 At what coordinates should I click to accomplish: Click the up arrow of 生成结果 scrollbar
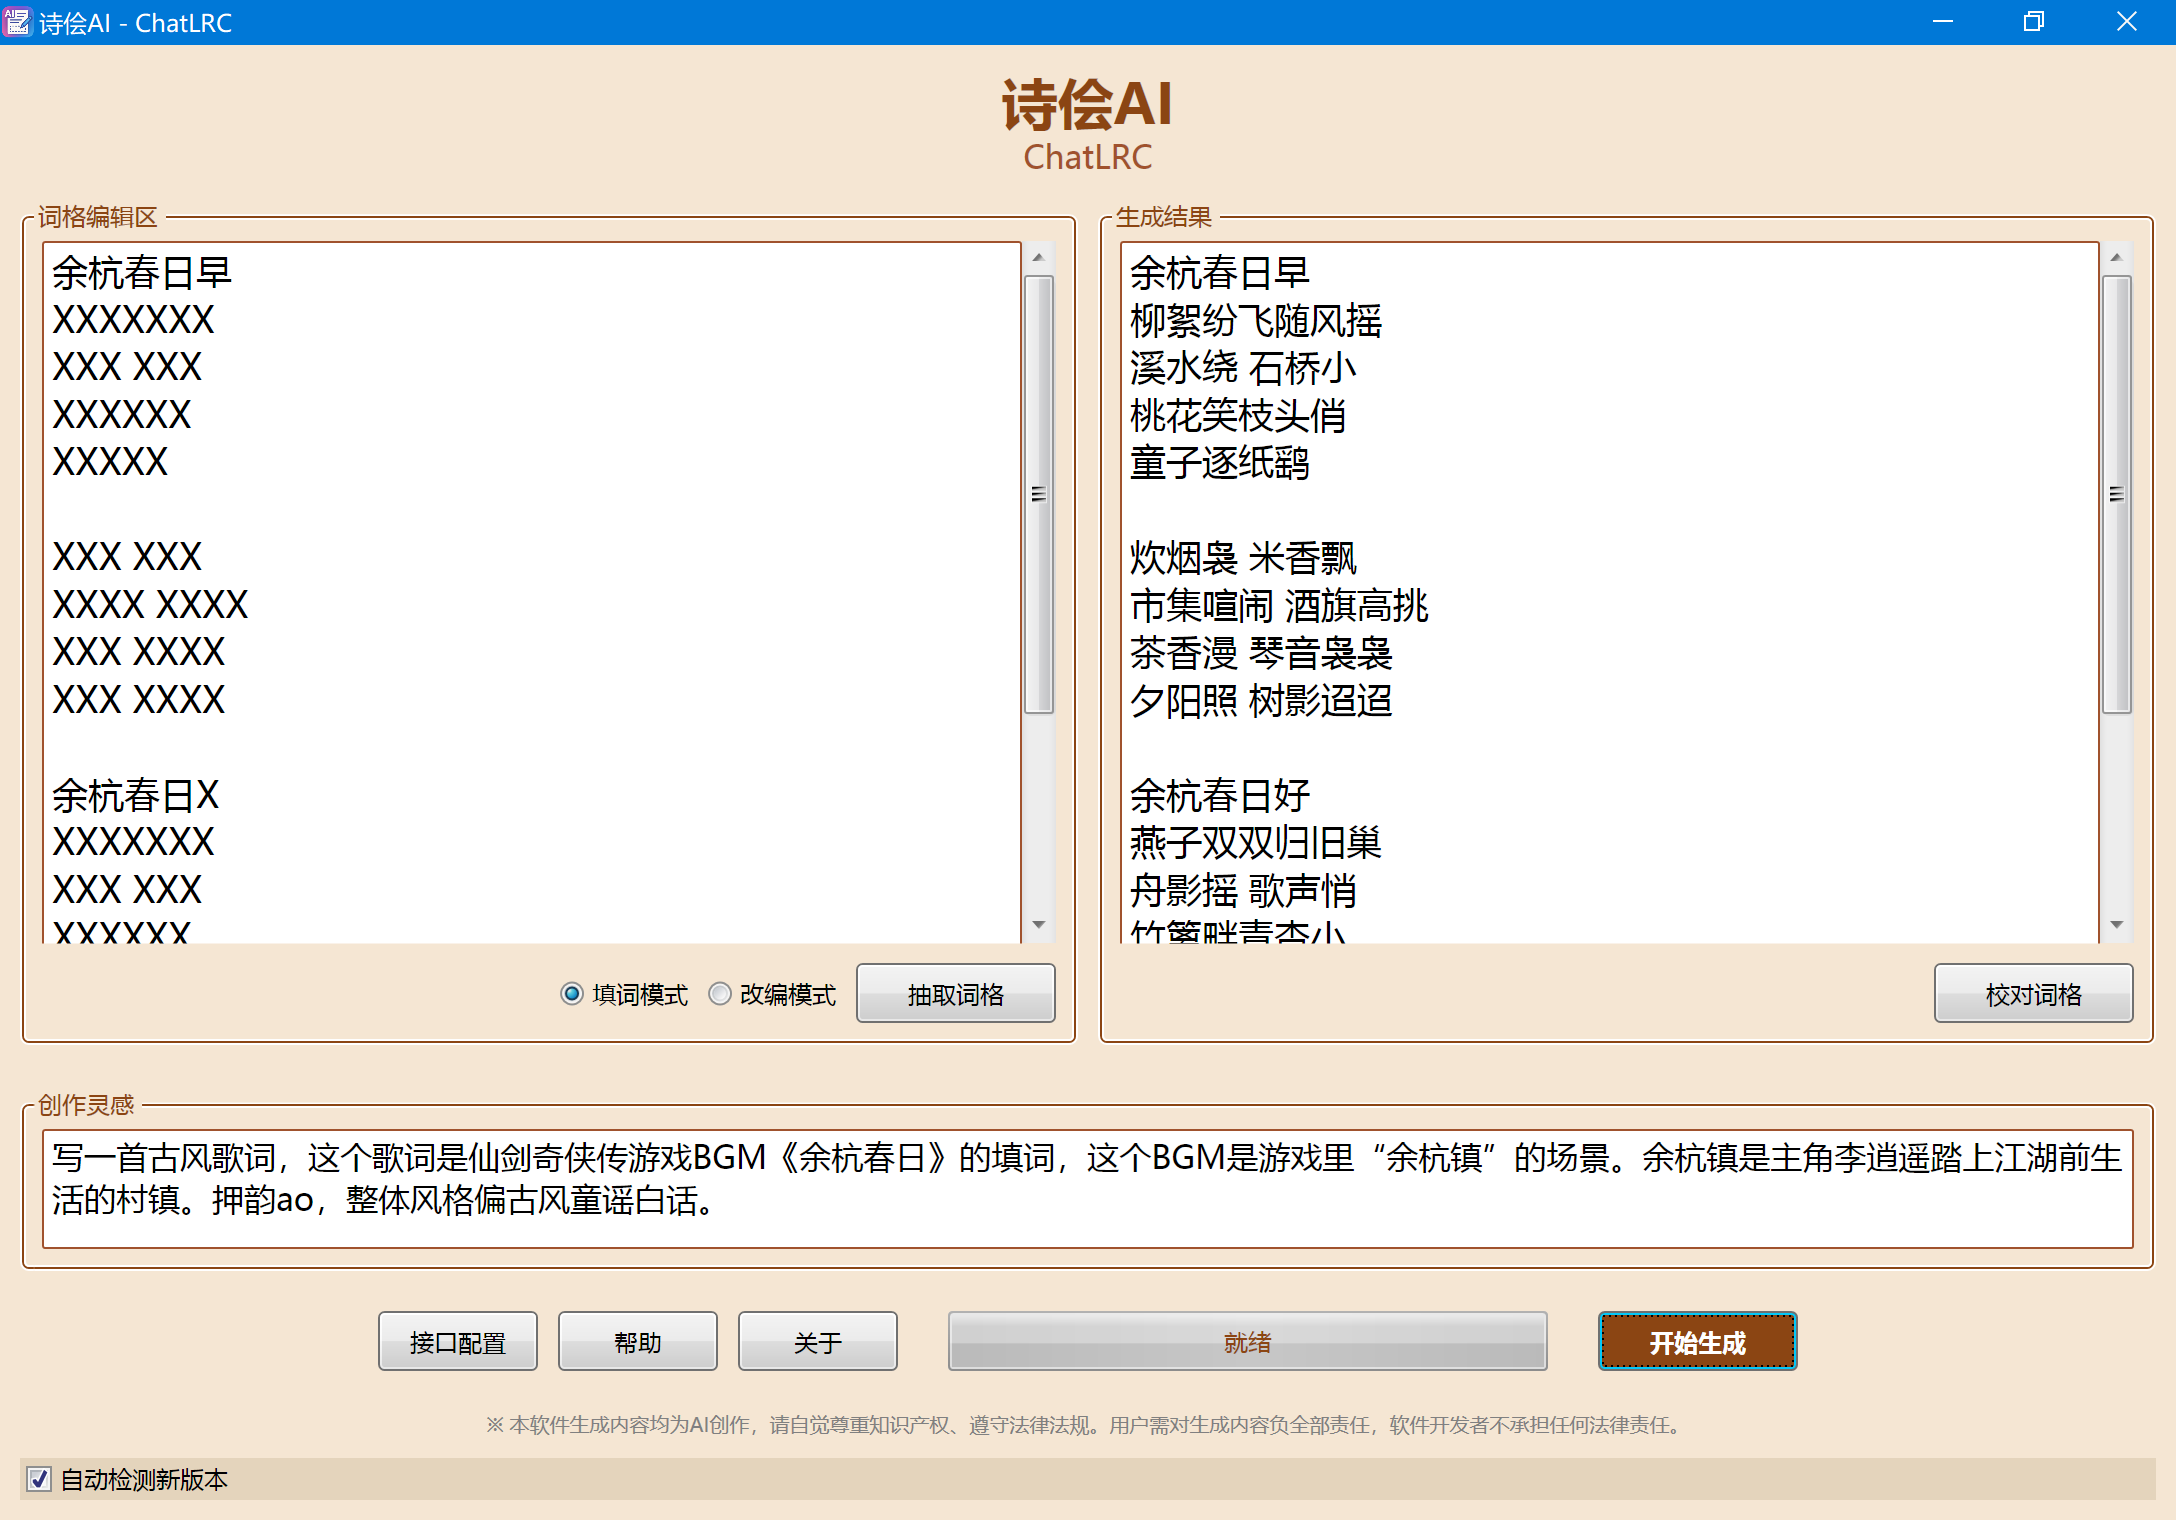click(2116, 258)
